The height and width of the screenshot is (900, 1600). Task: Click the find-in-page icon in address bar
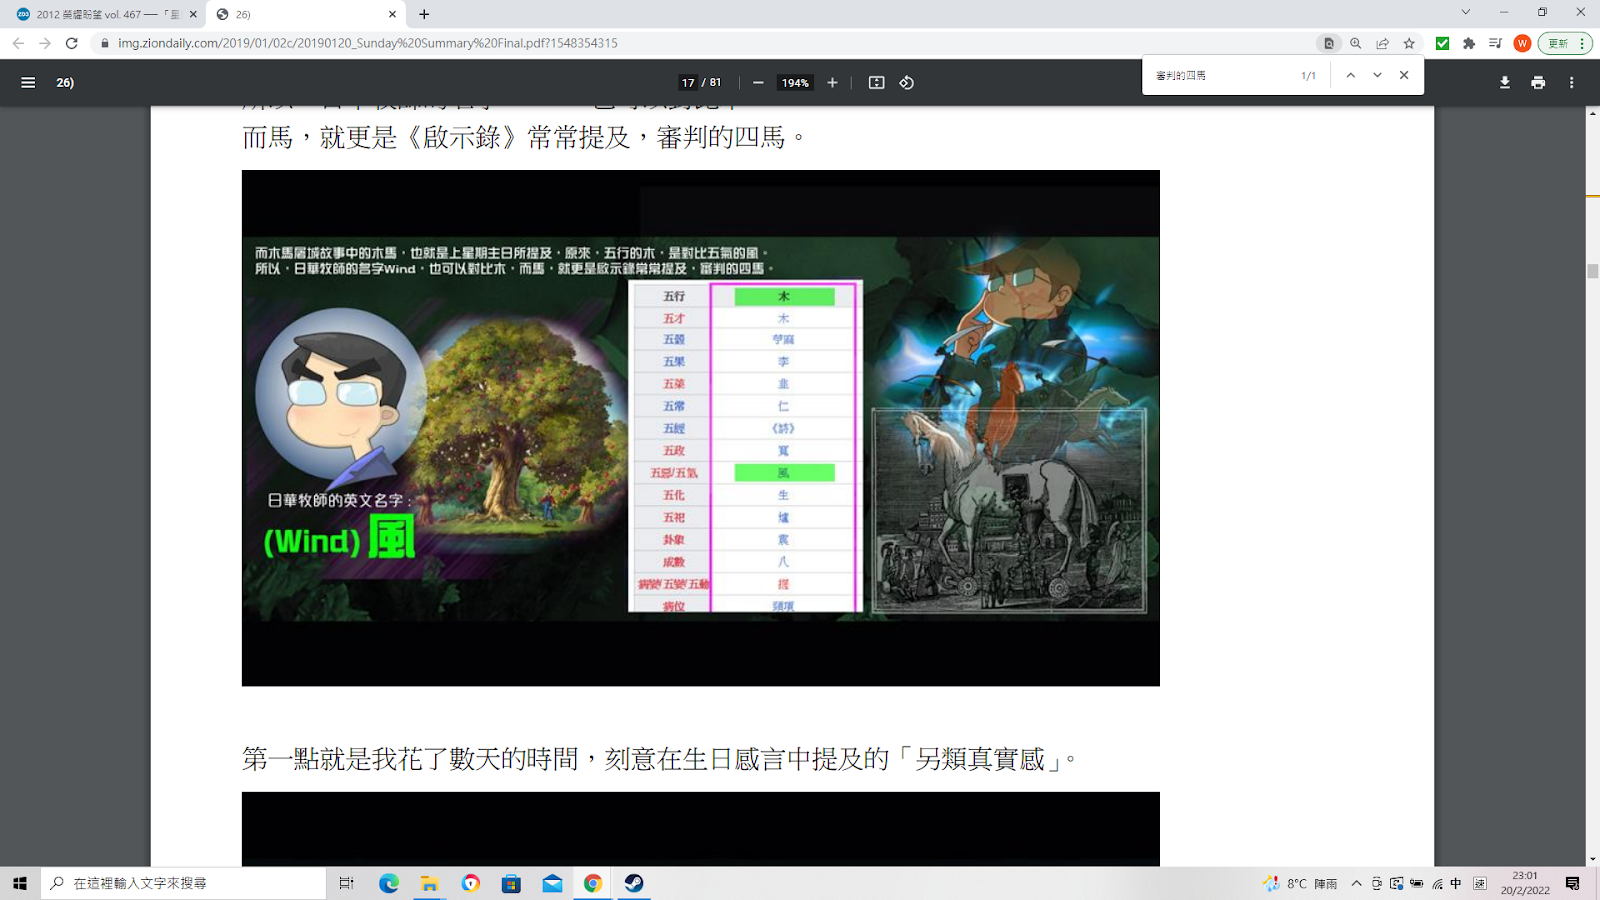(x=1329, y=43)
